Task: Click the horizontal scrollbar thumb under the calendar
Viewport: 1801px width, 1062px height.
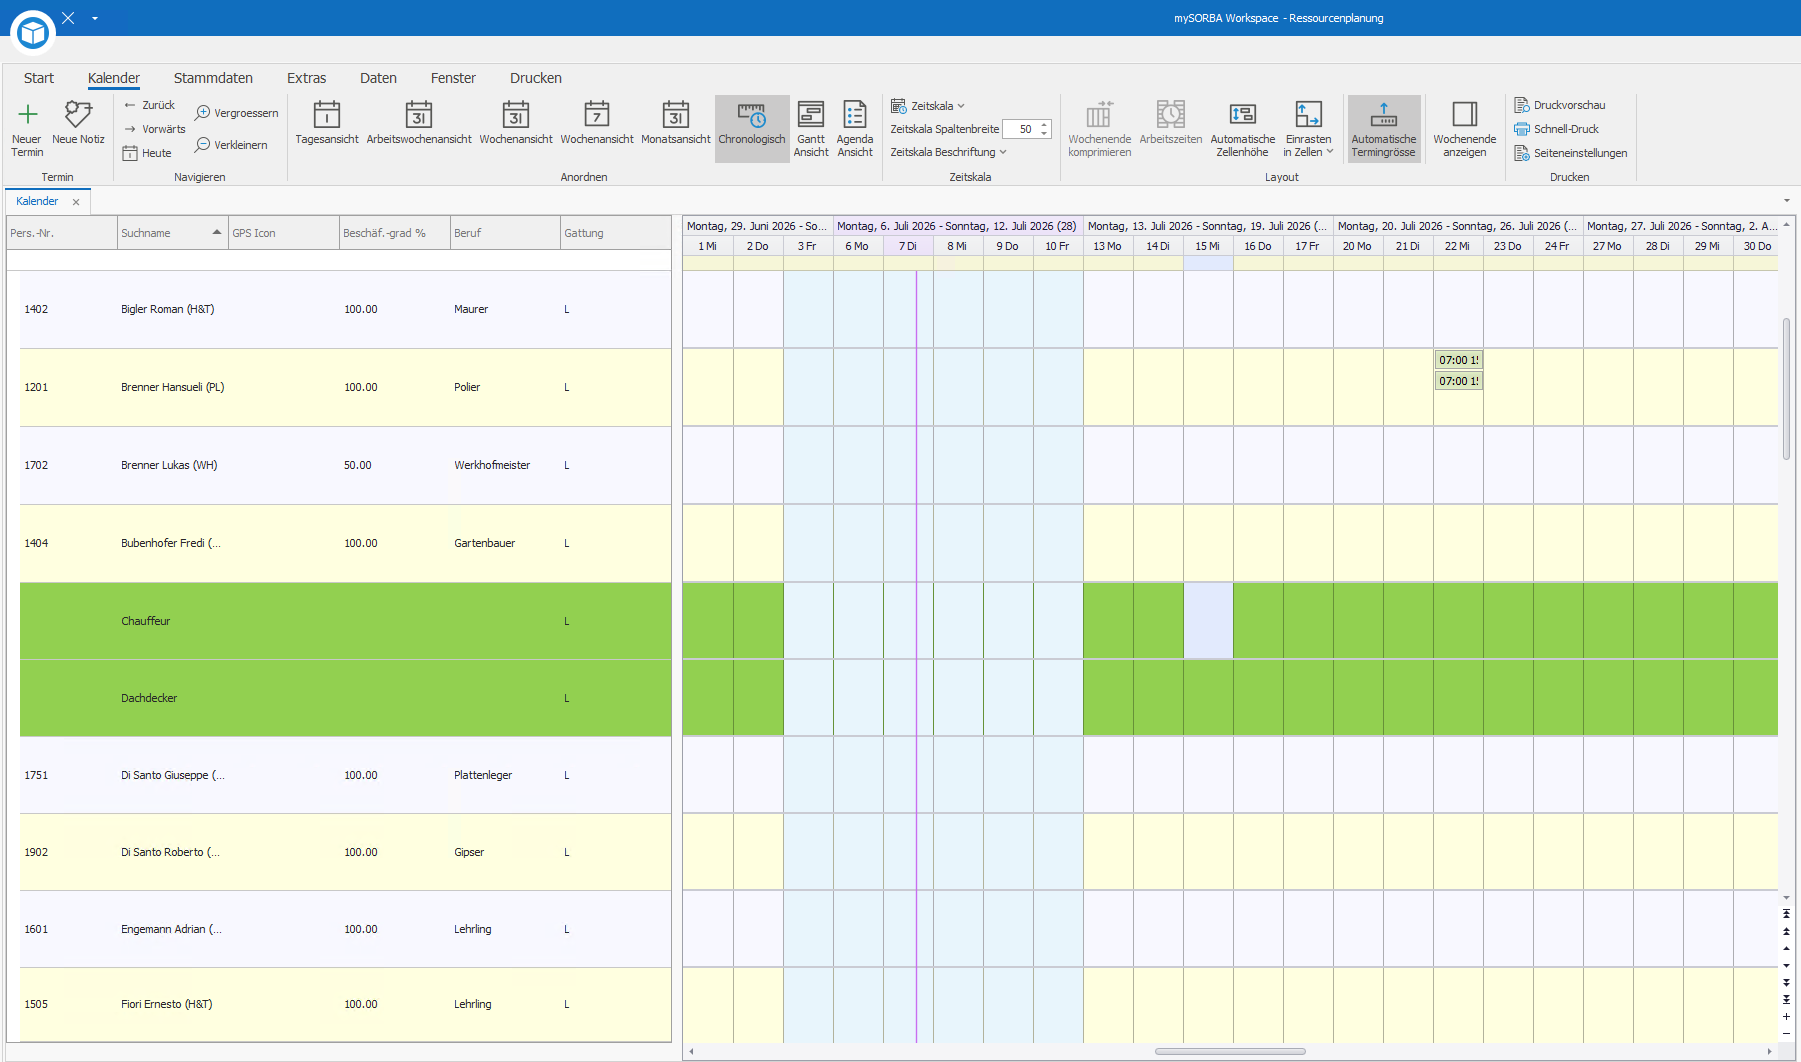Action: click(1230, 1051)
